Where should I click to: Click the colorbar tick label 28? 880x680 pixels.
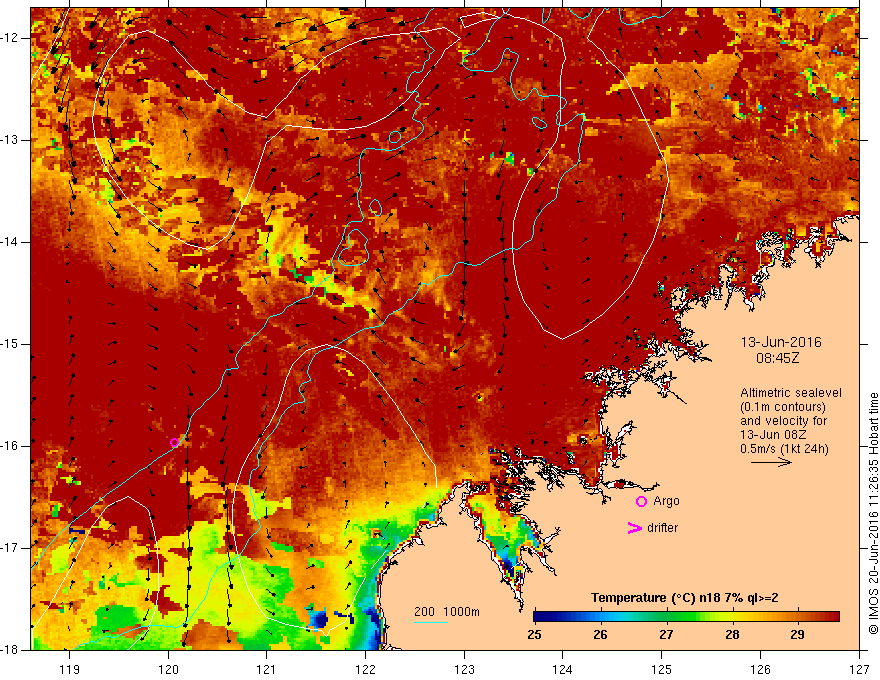tap(732, 635)
